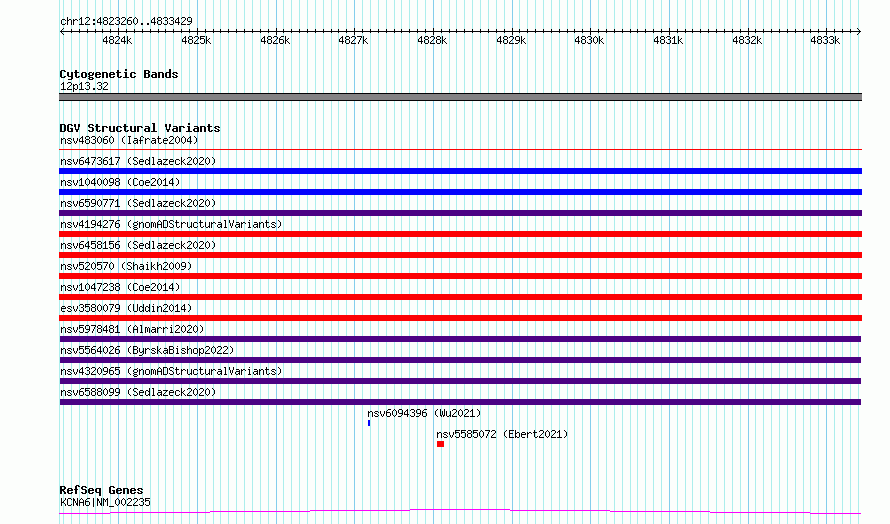Open the nsv520570 (Shaikh2009) variant label
Viewport: 890px width, 524px height.
click(x=126, y=266)
